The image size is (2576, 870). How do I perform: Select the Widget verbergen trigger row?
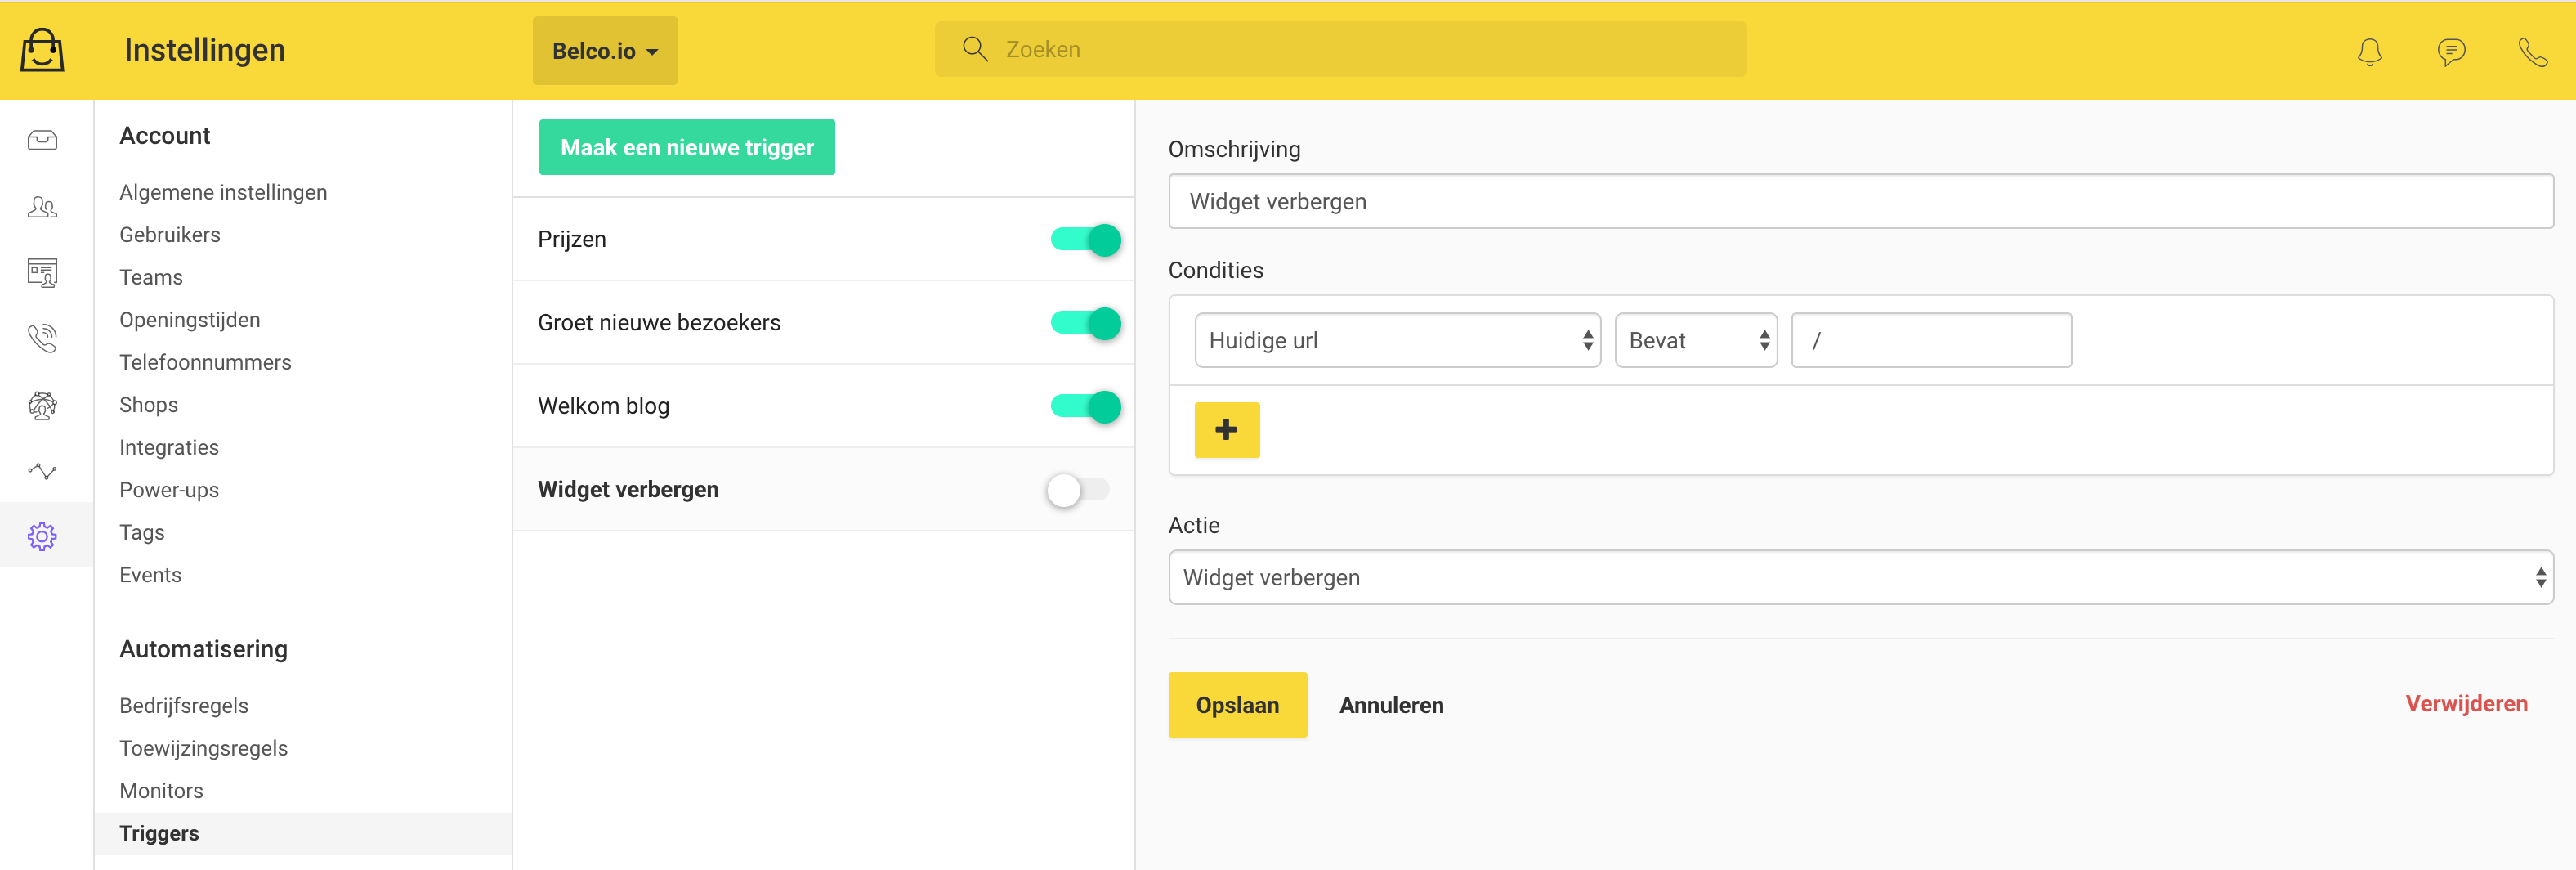point(823,489)
